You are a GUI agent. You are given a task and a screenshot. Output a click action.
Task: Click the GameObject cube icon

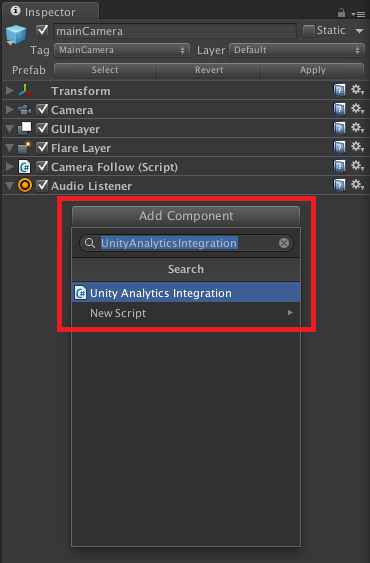[16, 35]
